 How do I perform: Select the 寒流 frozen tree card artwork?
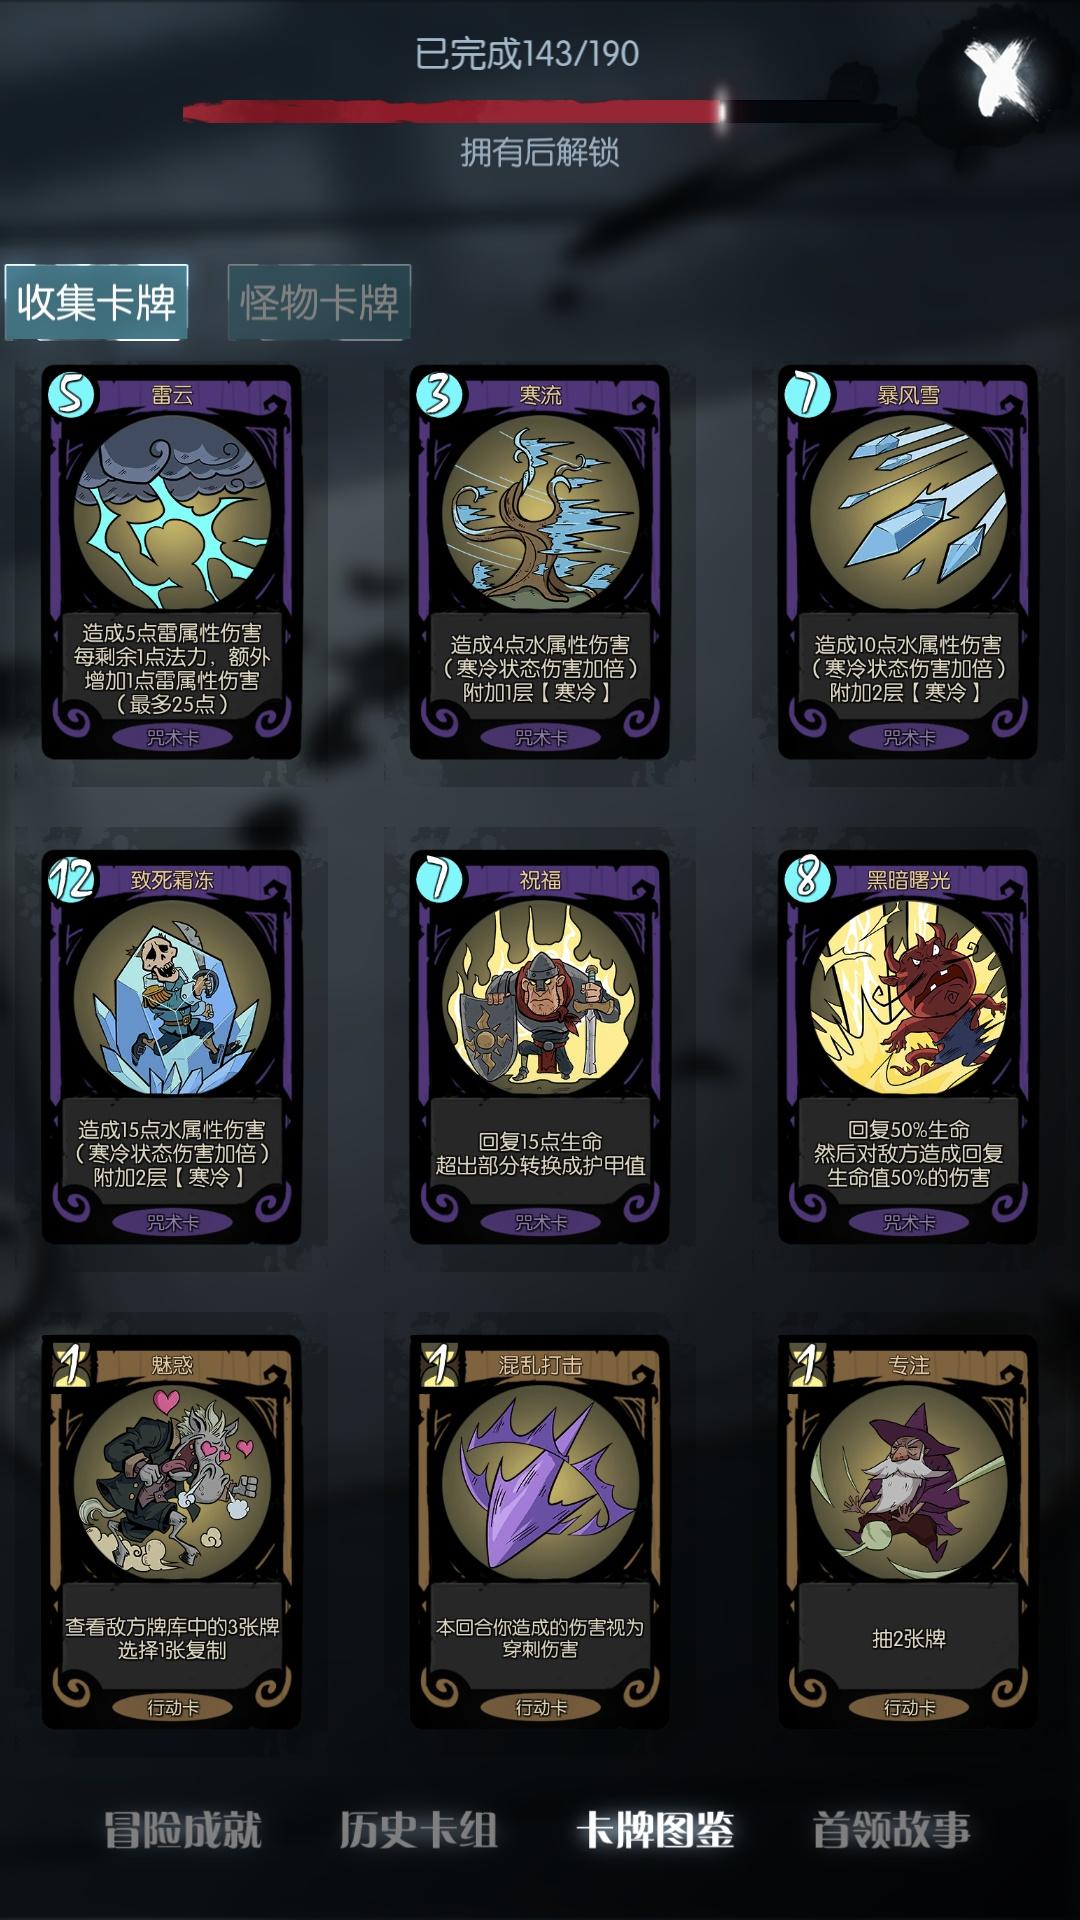(x=540, y=513)
